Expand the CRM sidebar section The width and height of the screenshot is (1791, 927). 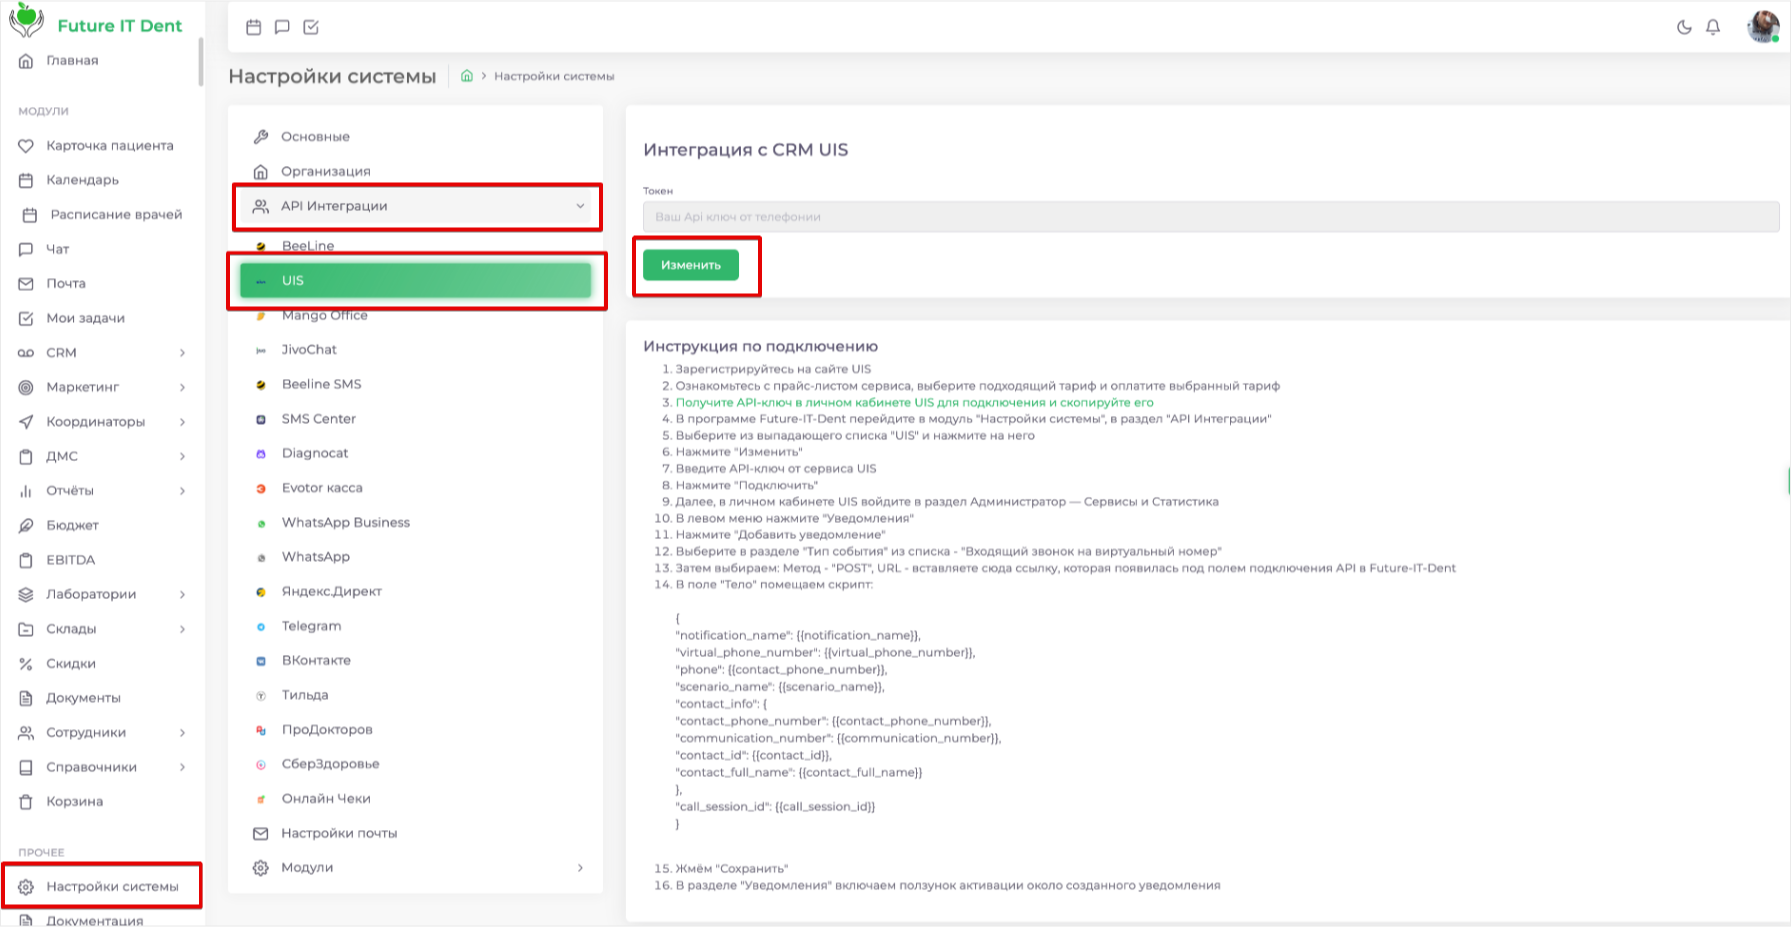coord(100,353)
